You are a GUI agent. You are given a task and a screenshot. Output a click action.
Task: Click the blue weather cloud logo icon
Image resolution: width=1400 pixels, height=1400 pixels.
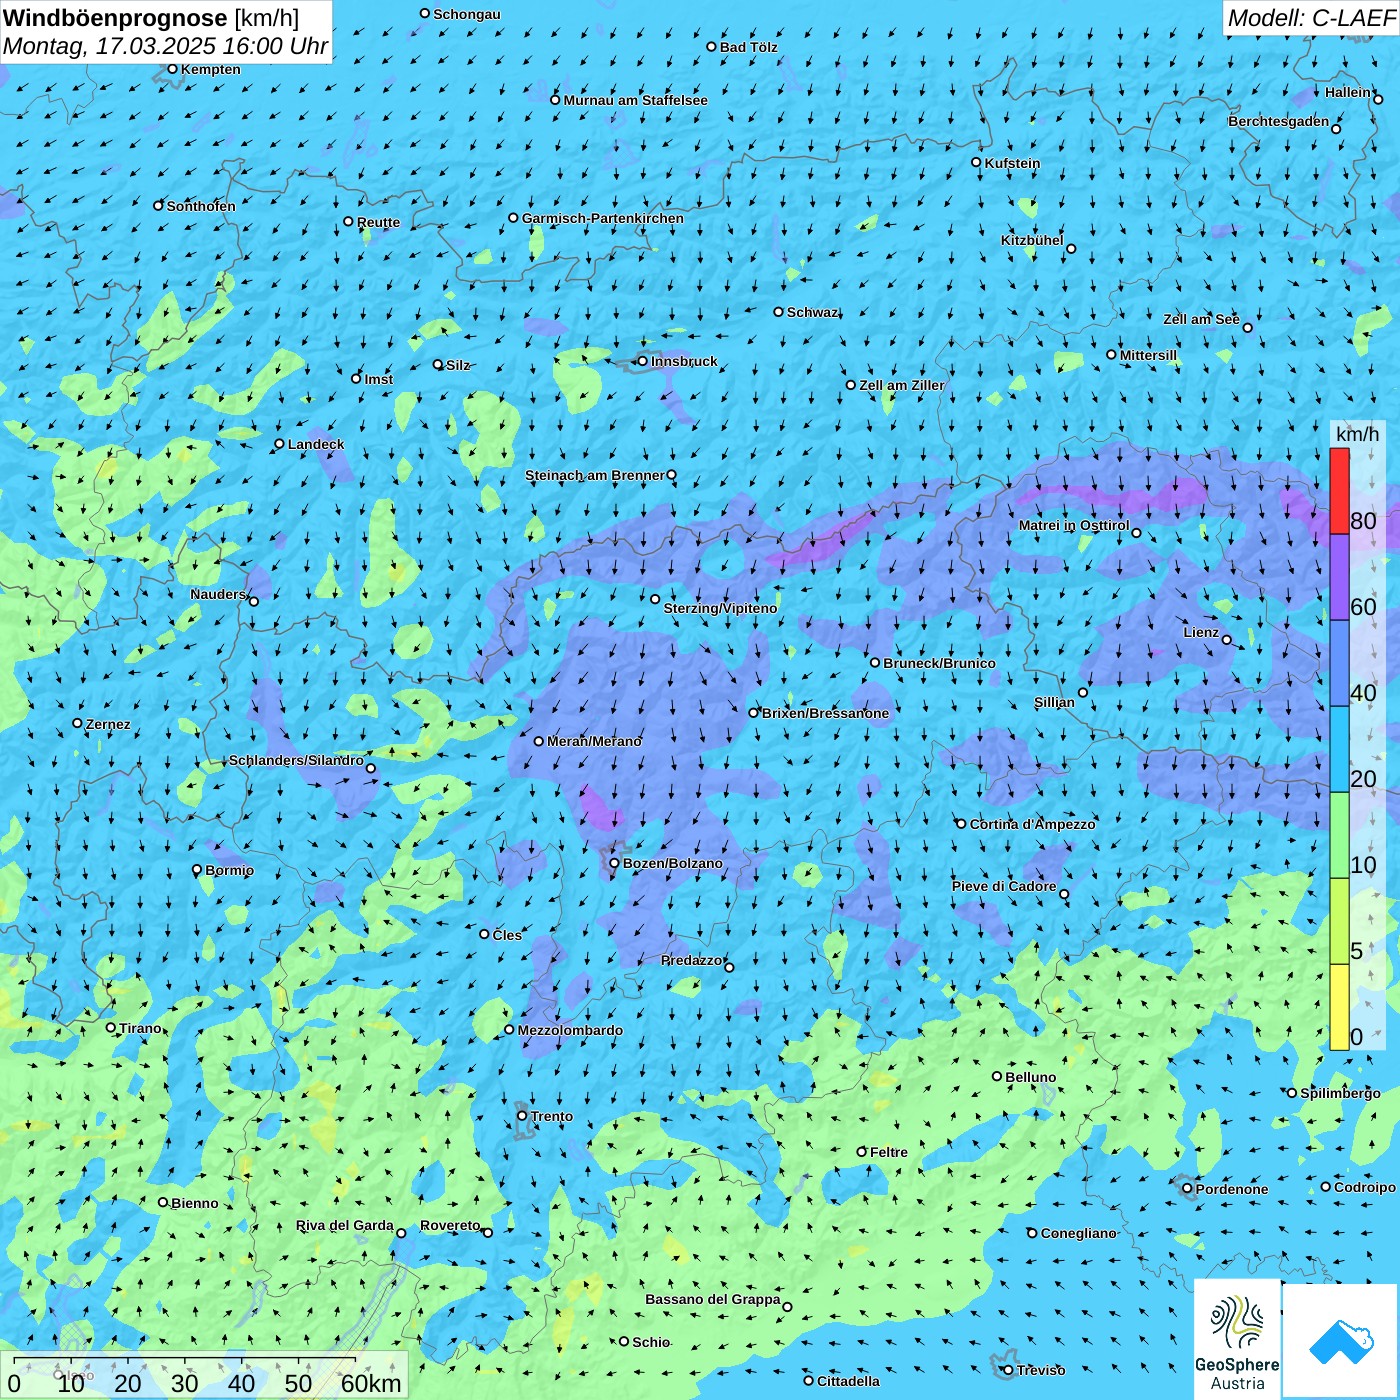1341,1342
